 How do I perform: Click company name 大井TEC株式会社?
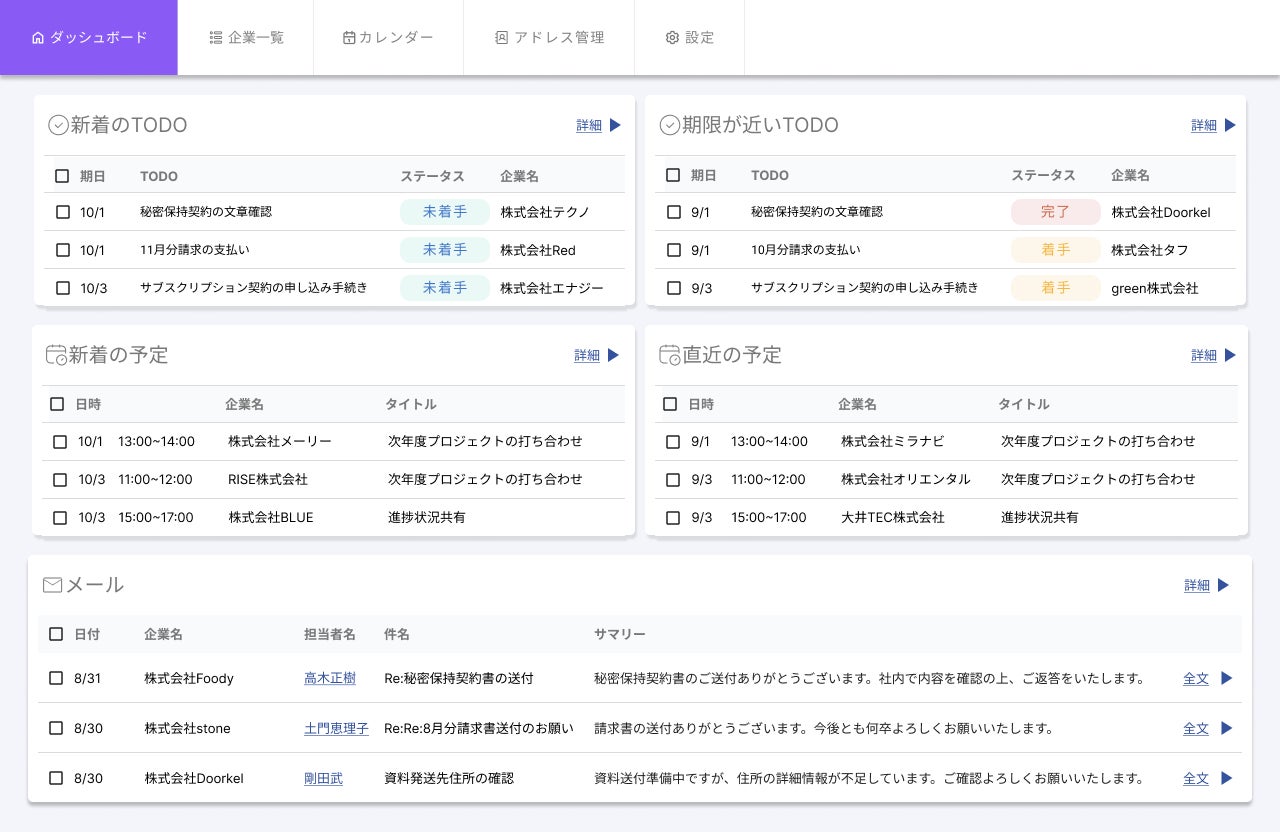893,518
